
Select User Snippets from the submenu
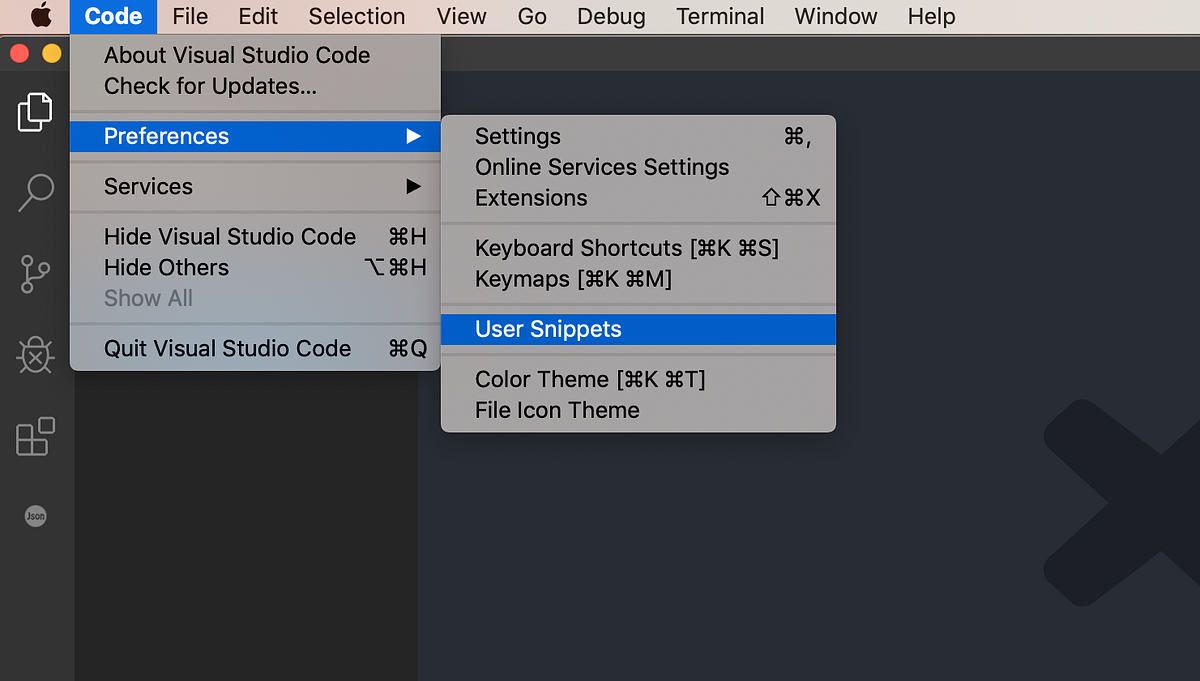coord(547,329)
